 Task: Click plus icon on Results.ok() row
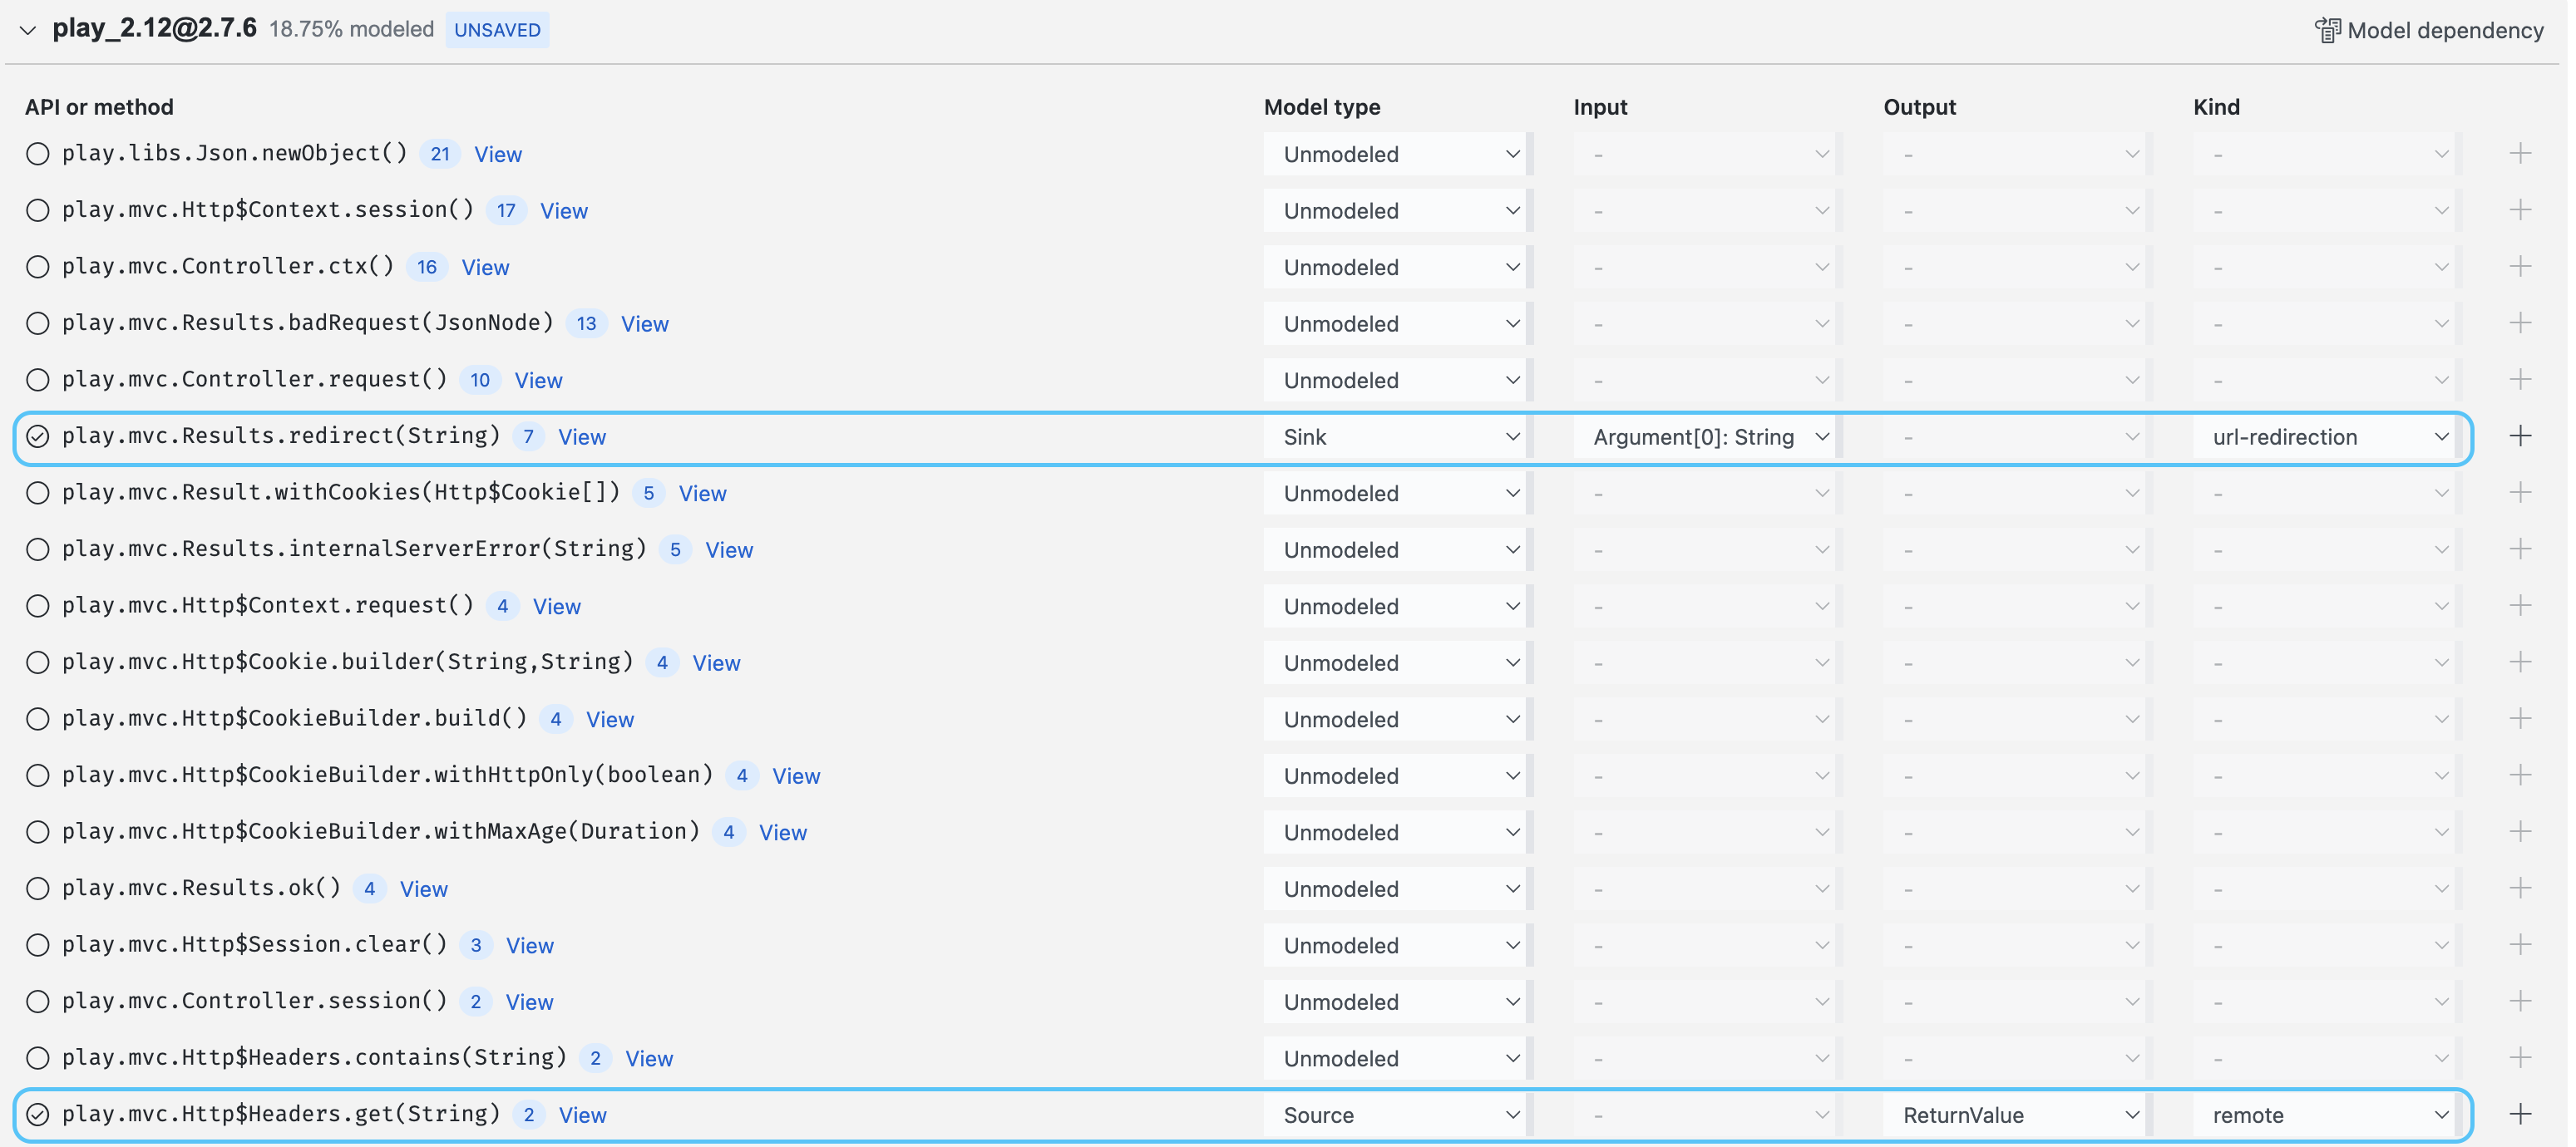2520,888
